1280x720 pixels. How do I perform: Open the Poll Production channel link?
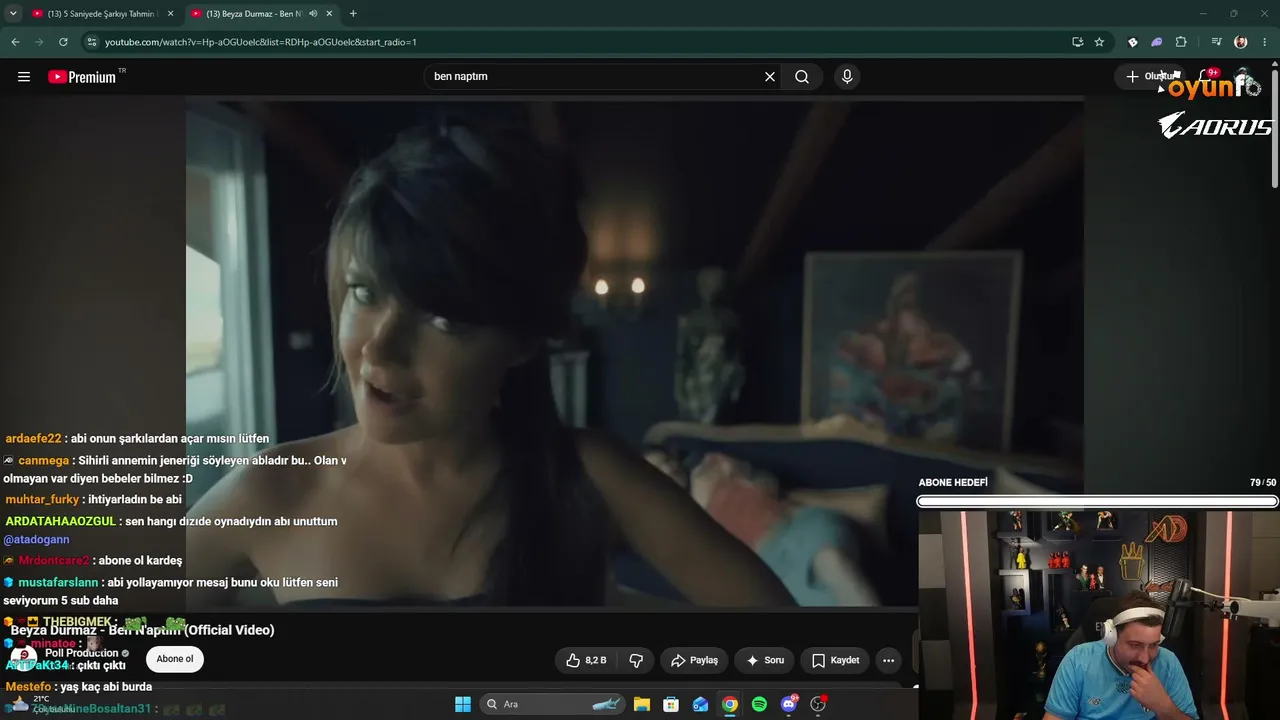click(82, 653)
